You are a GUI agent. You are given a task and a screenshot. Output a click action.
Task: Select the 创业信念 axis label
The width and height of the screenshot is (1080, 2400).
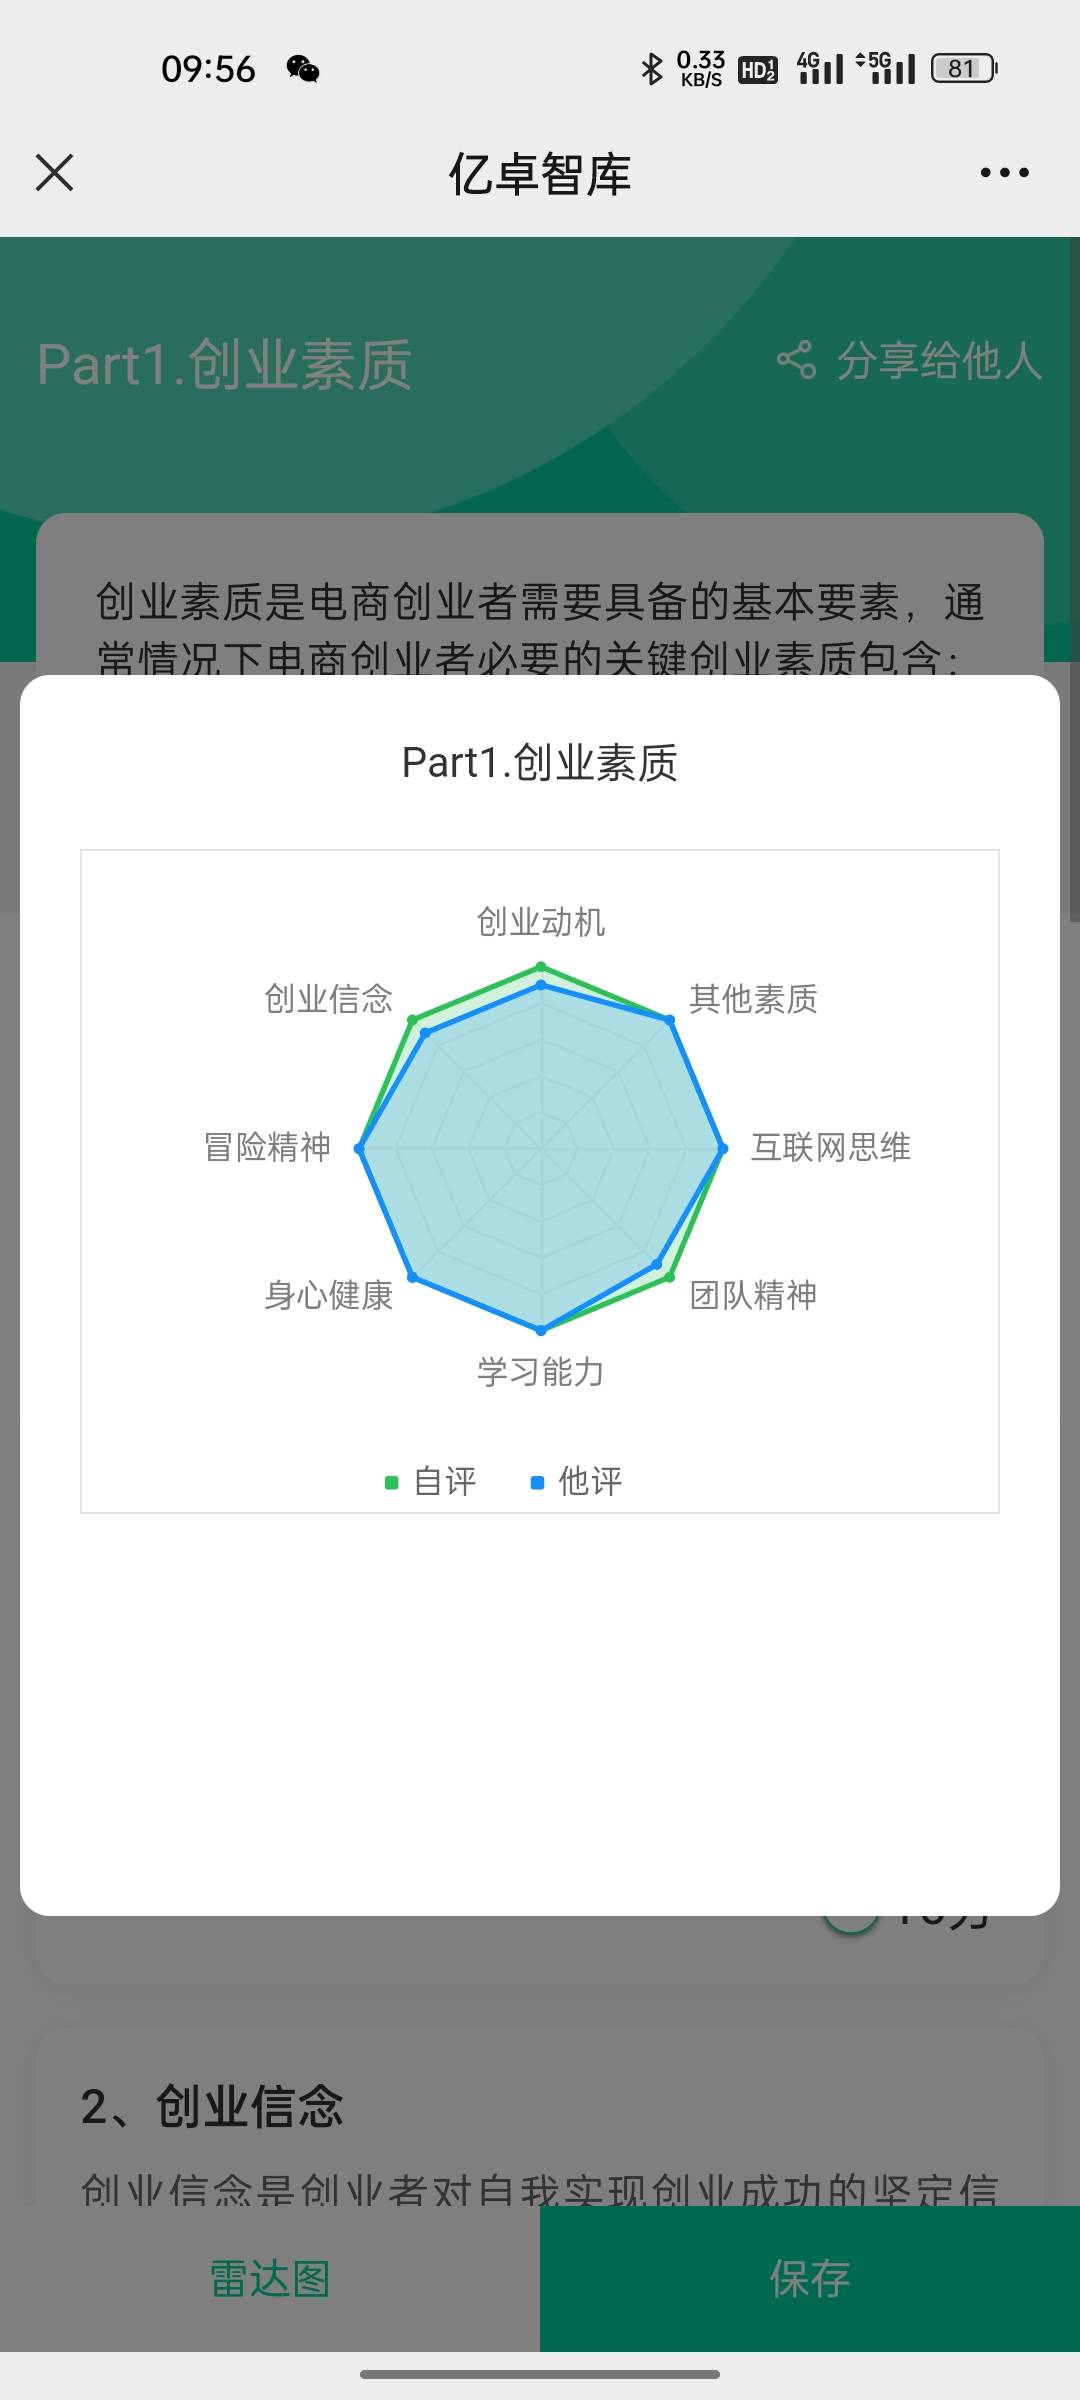[328, 998]
